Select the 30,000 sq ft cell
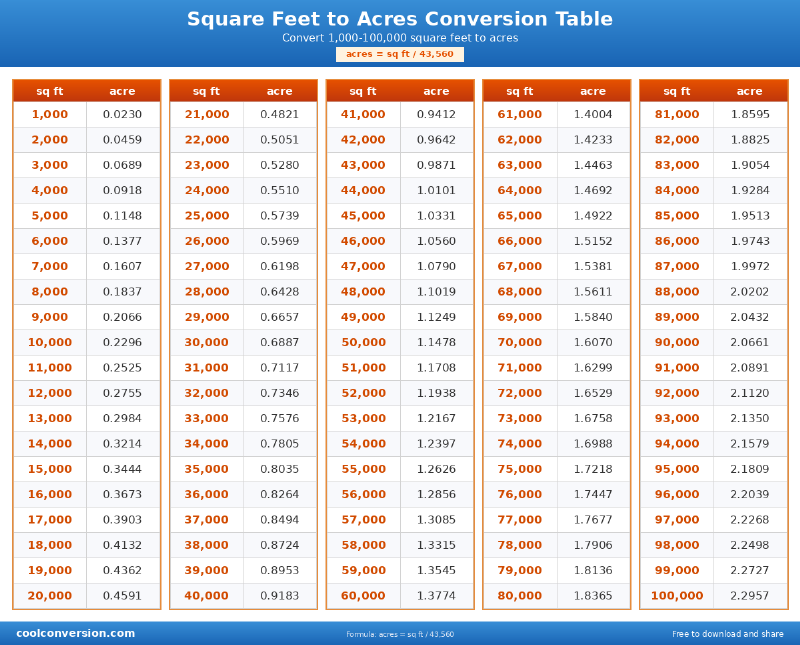This screenshot has height=645, width=800. click(x=207, y=342)
